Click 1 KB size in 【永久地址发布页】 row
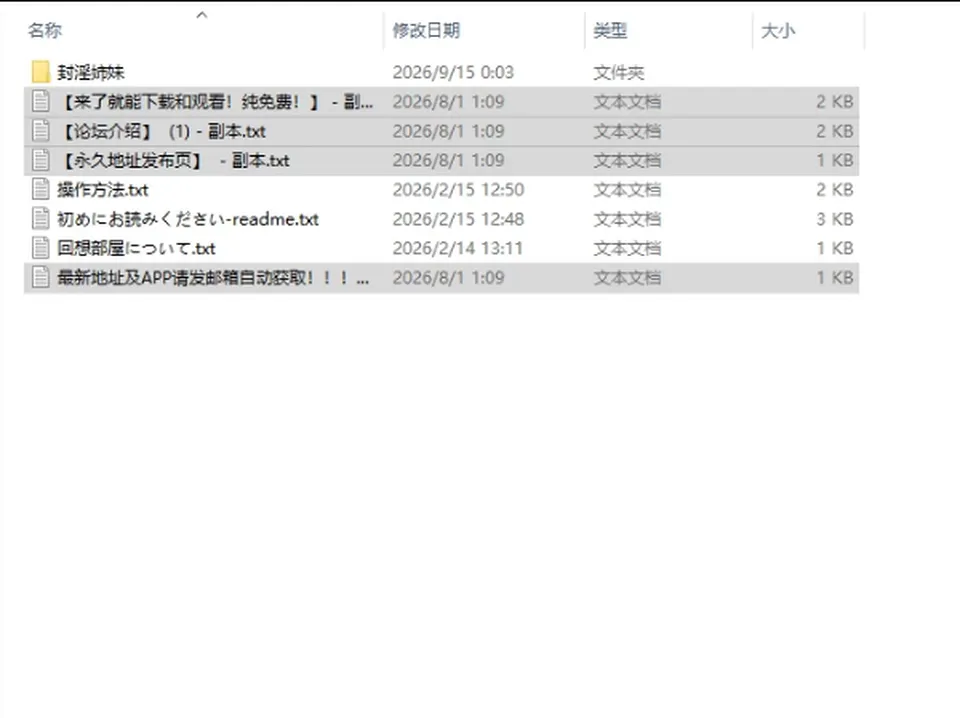Image resolution: width=960 pixels, height=718 pixels. click(x=835, y=160)
